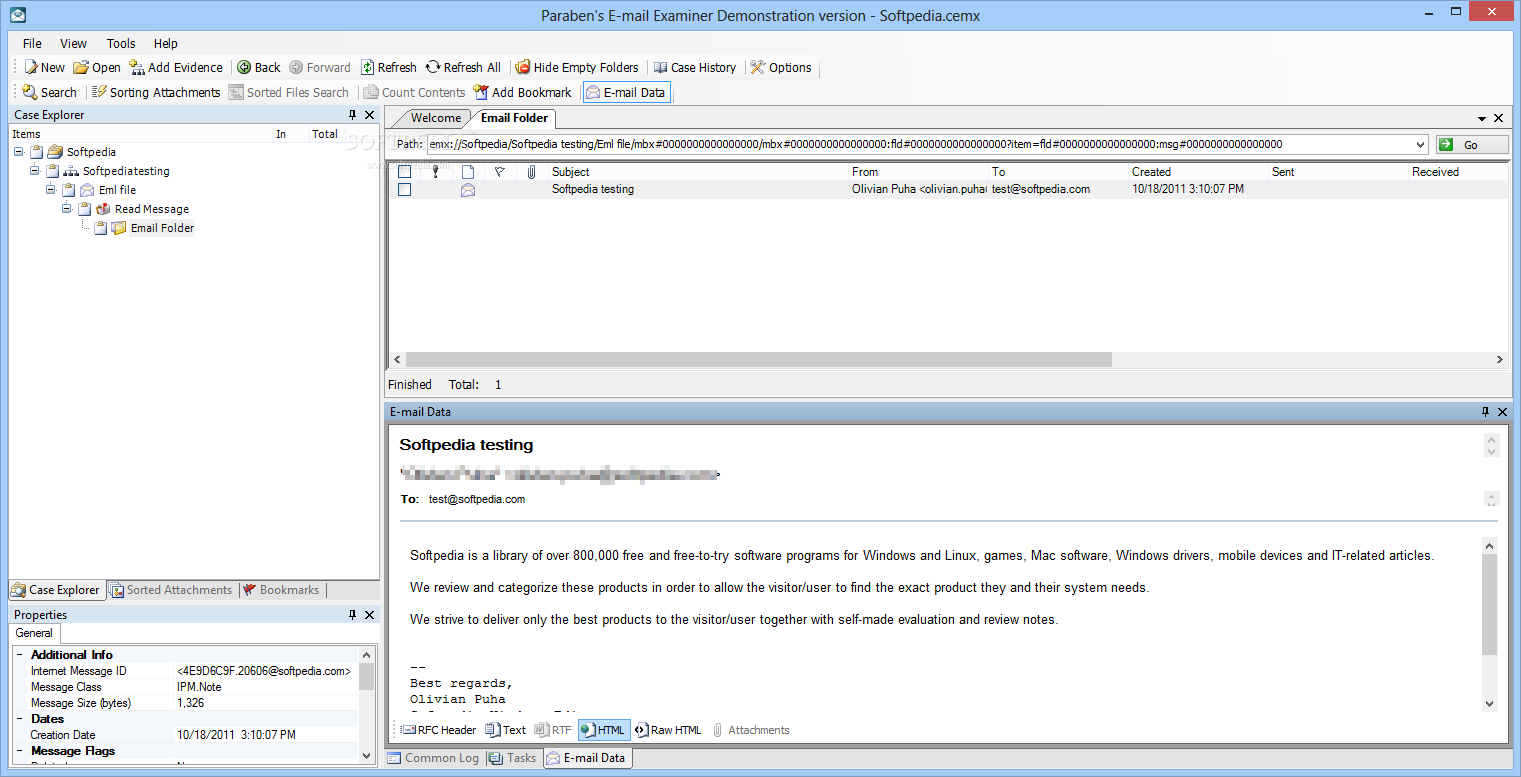Viewport: 1521px width, 777px height.
Task: Click the email body vertical scrollbar thumb
Action: pos(1489,605)
